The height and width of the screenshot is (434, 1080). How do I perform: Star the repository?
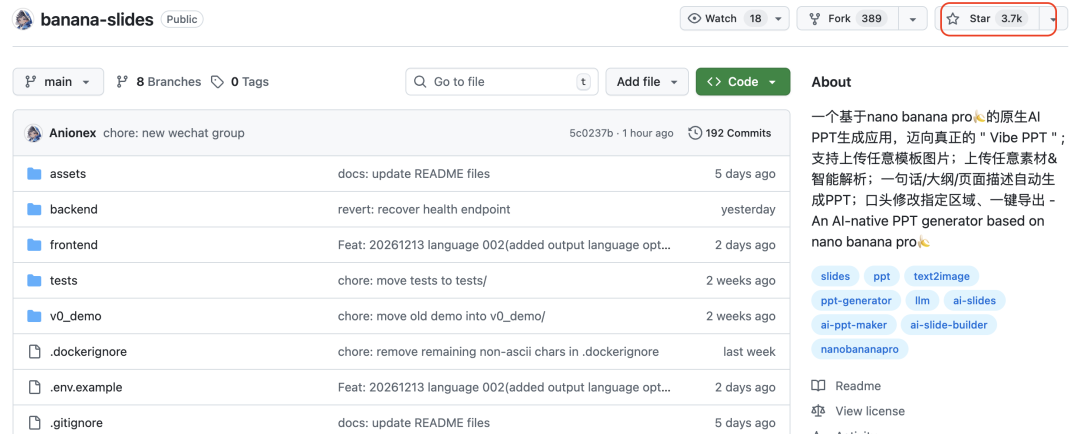987,19
